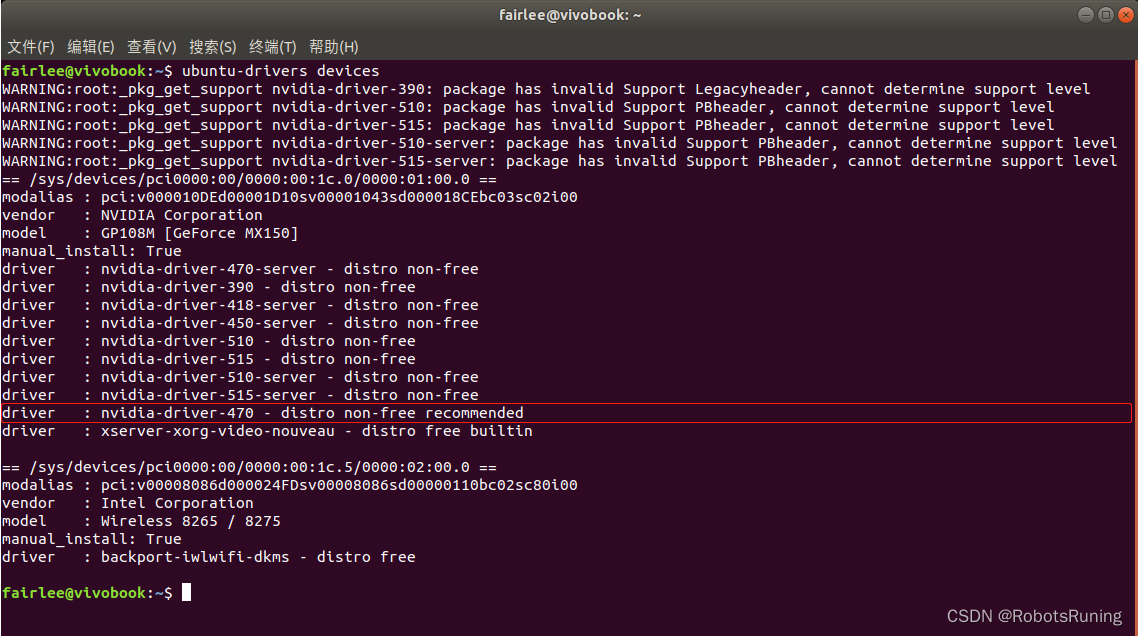Click the Wireless 8265 / 8275 model text
This screenshot has width=1138, height=636.
pyautogui.click(x=190, y=521)
